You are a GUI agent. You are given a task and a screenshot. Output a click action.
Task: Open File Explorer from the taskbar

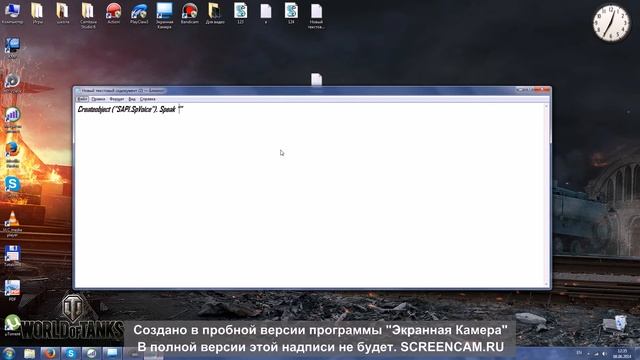tap(29, 353)
